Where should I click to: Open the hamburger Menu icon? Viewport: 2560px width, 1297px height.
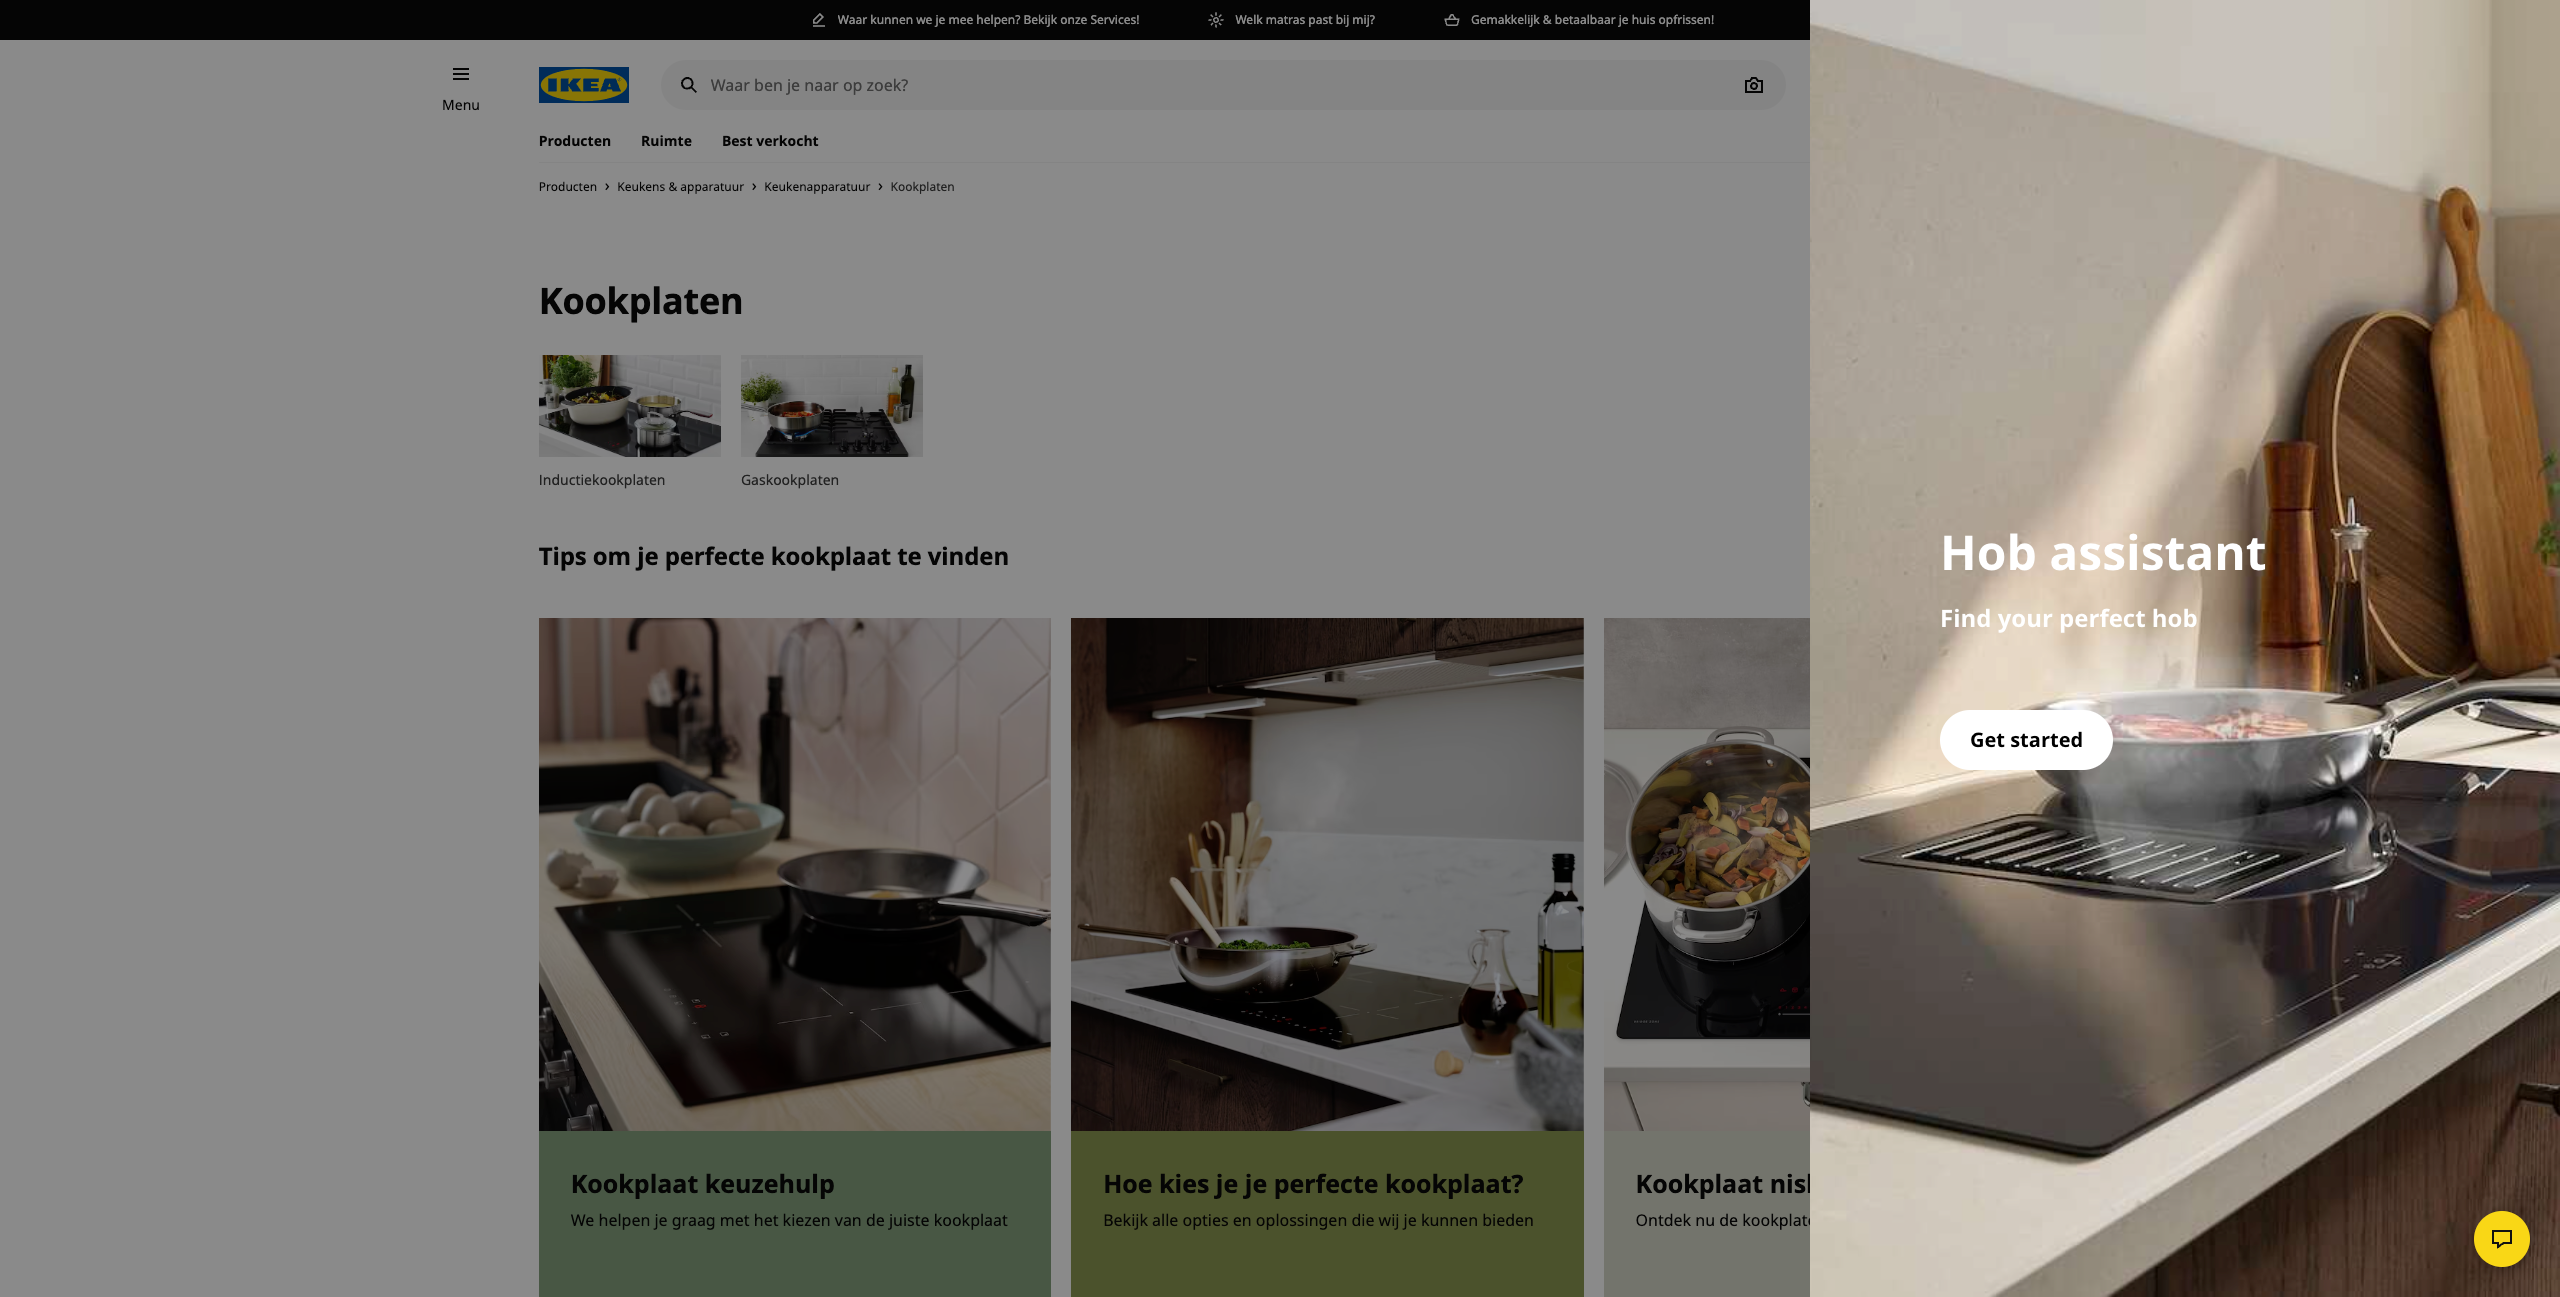pyautogui.click(x=461, y=74)
